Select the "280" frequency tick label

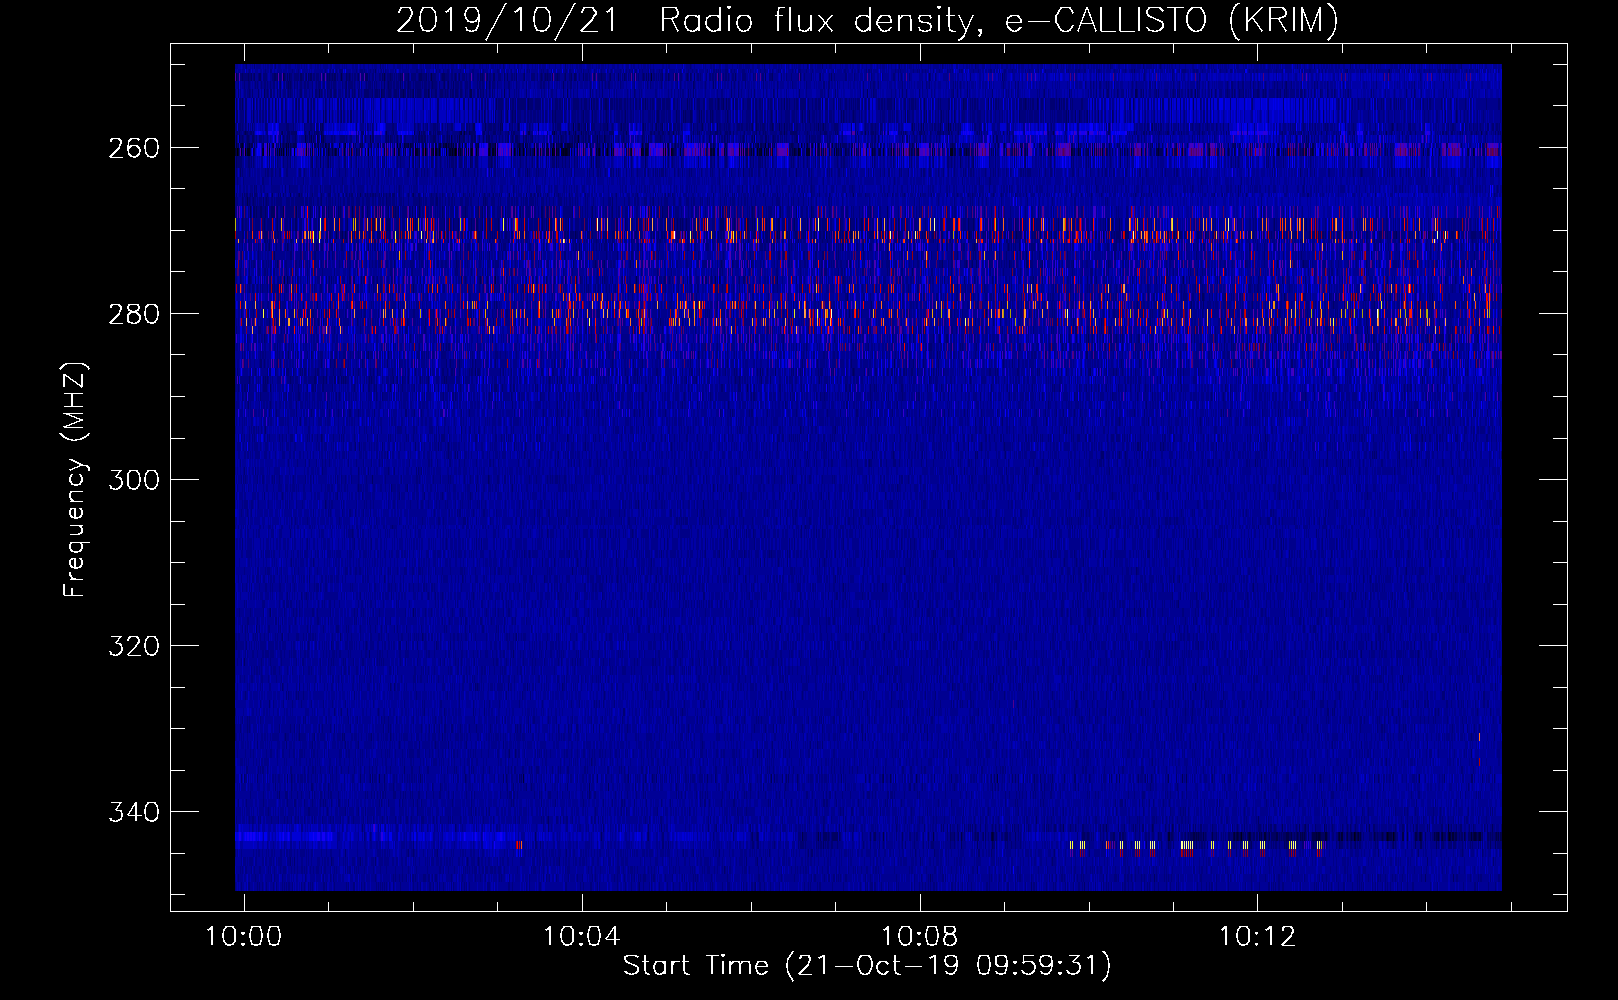click(x=133, y=314)
